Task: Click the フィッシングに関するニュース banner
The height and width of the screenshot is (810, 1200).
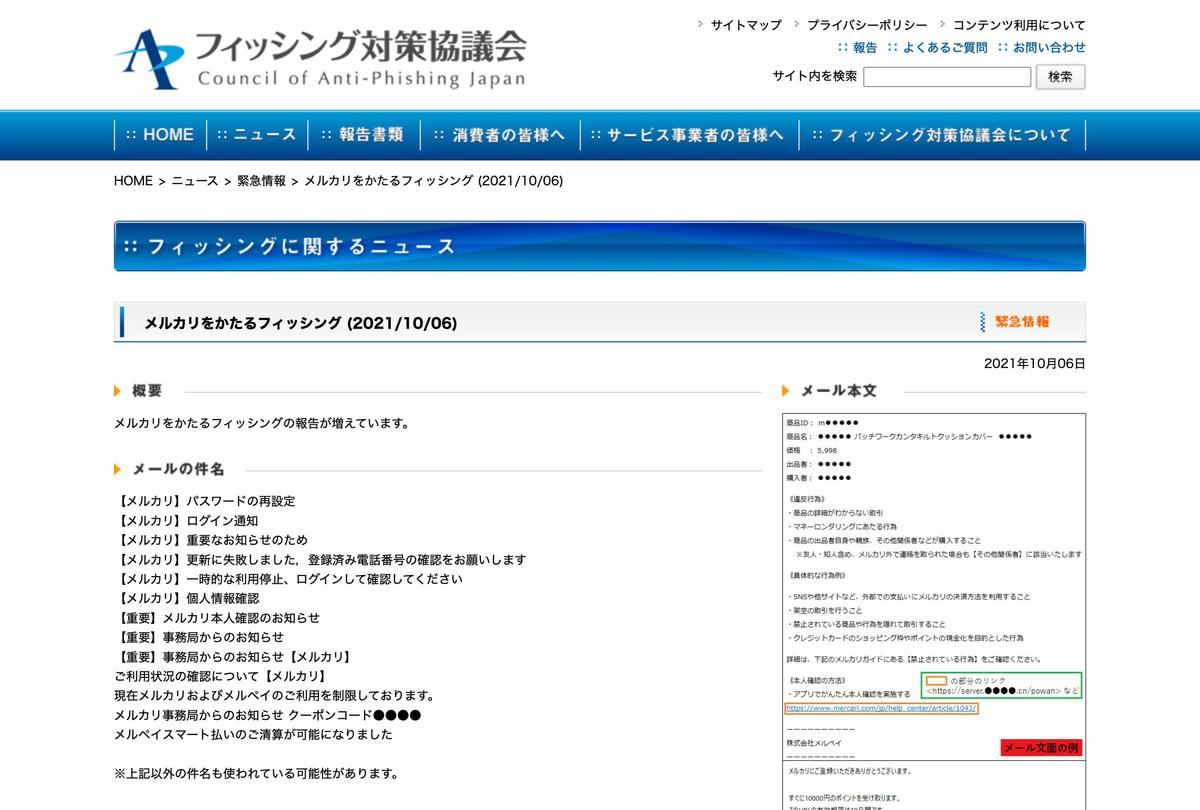Action: pyautogui.click(x=600, y=246)
